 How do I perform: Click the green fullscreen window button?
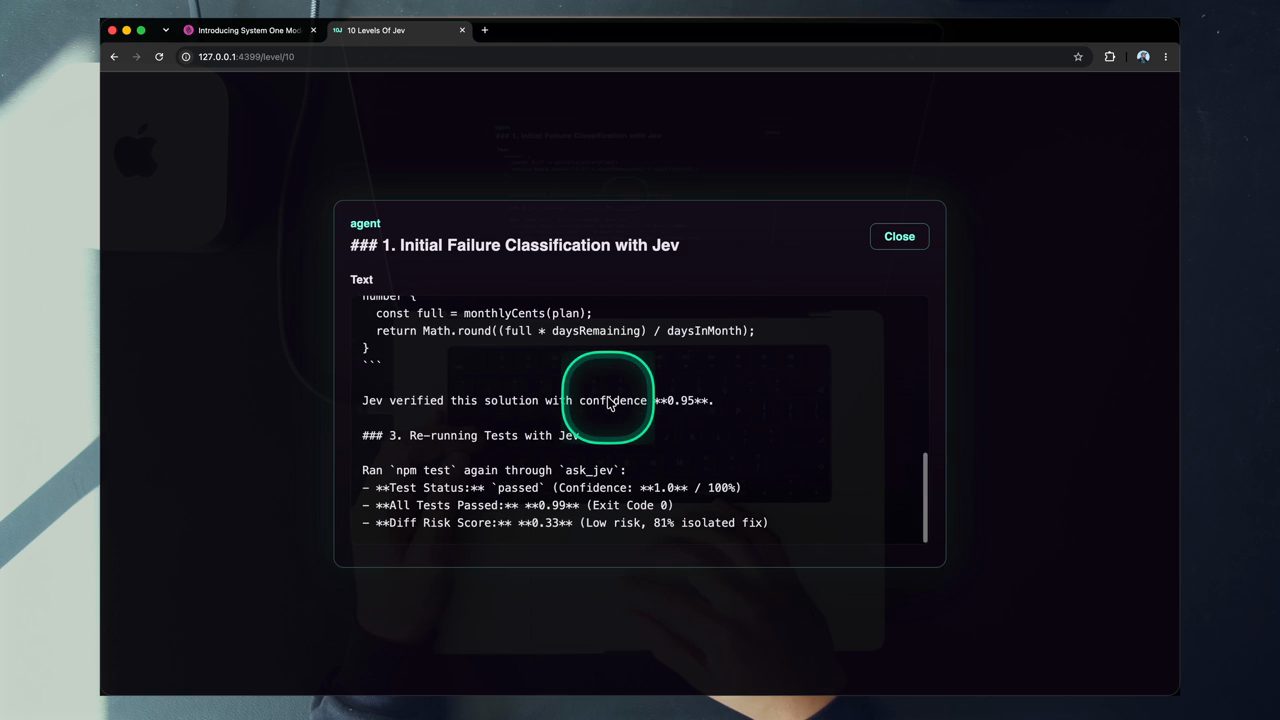coord(141,30)
